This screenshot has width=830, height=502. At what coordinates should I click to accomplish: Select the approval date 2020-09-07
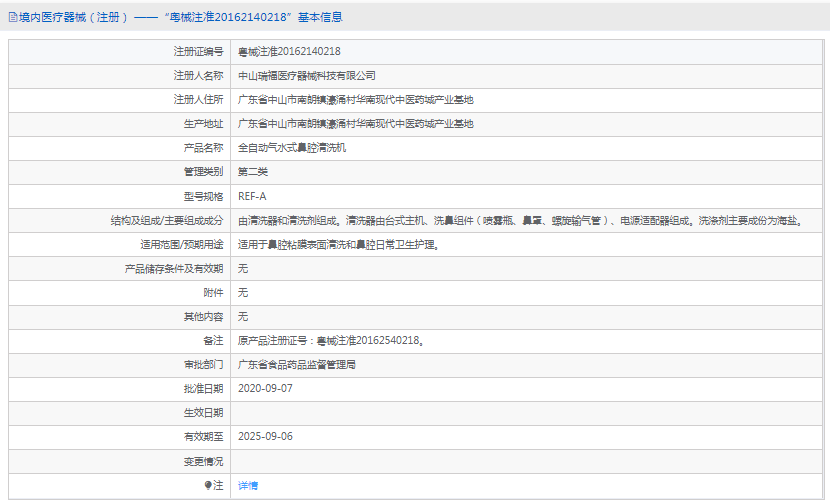click(265, 388)
